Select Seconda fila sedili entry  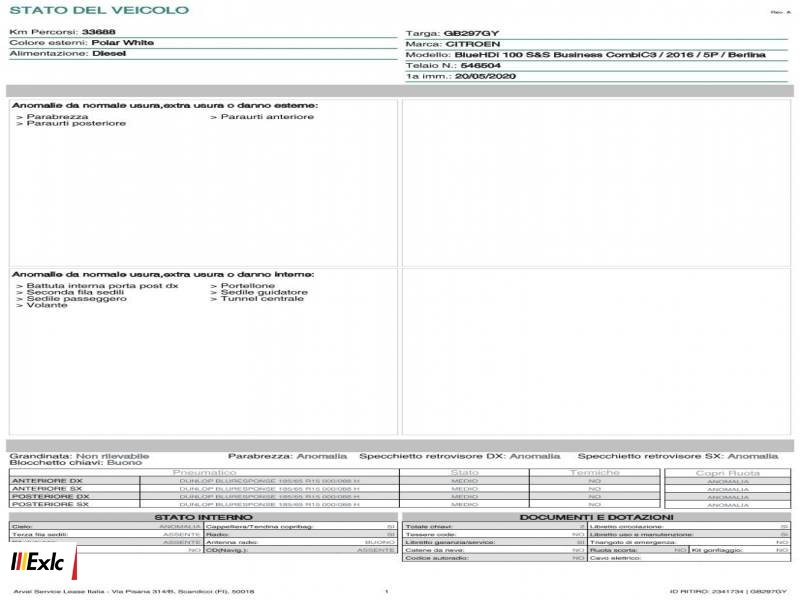(x=75, y=292)
